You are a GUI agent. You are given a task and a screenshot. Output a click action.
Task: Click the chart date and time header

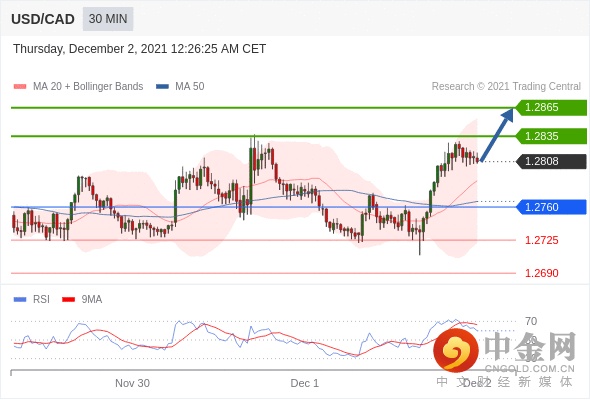coord(140,49)
